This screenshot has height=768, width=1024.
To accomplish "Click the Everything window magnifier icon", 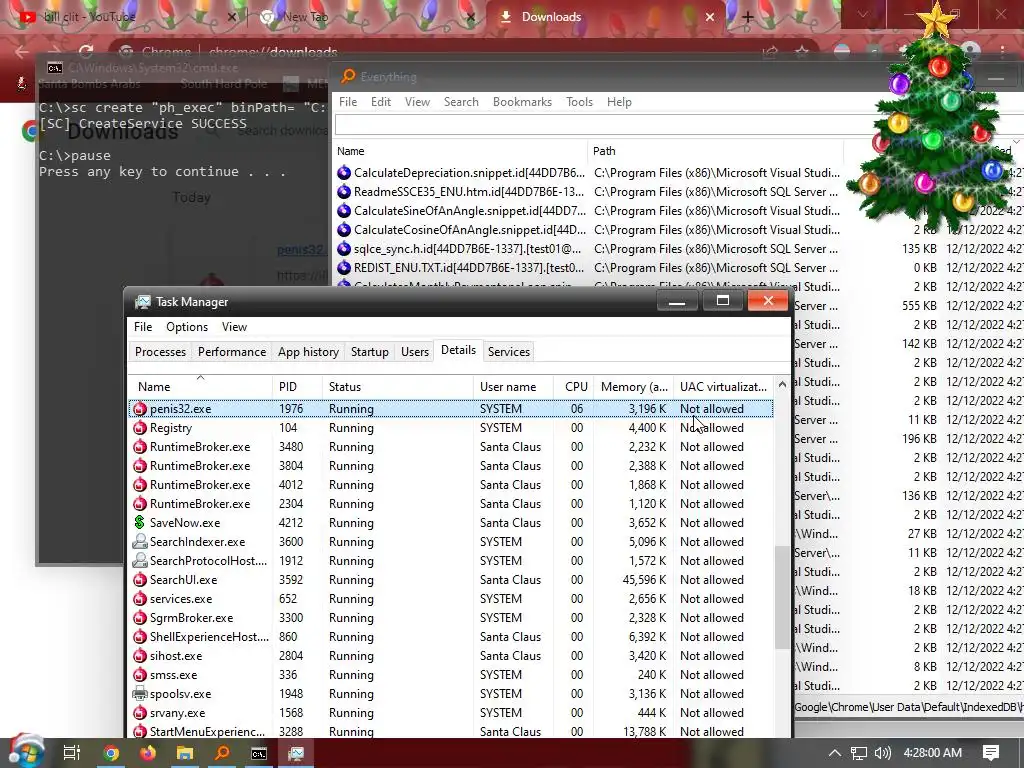I will tap(348, 76).
